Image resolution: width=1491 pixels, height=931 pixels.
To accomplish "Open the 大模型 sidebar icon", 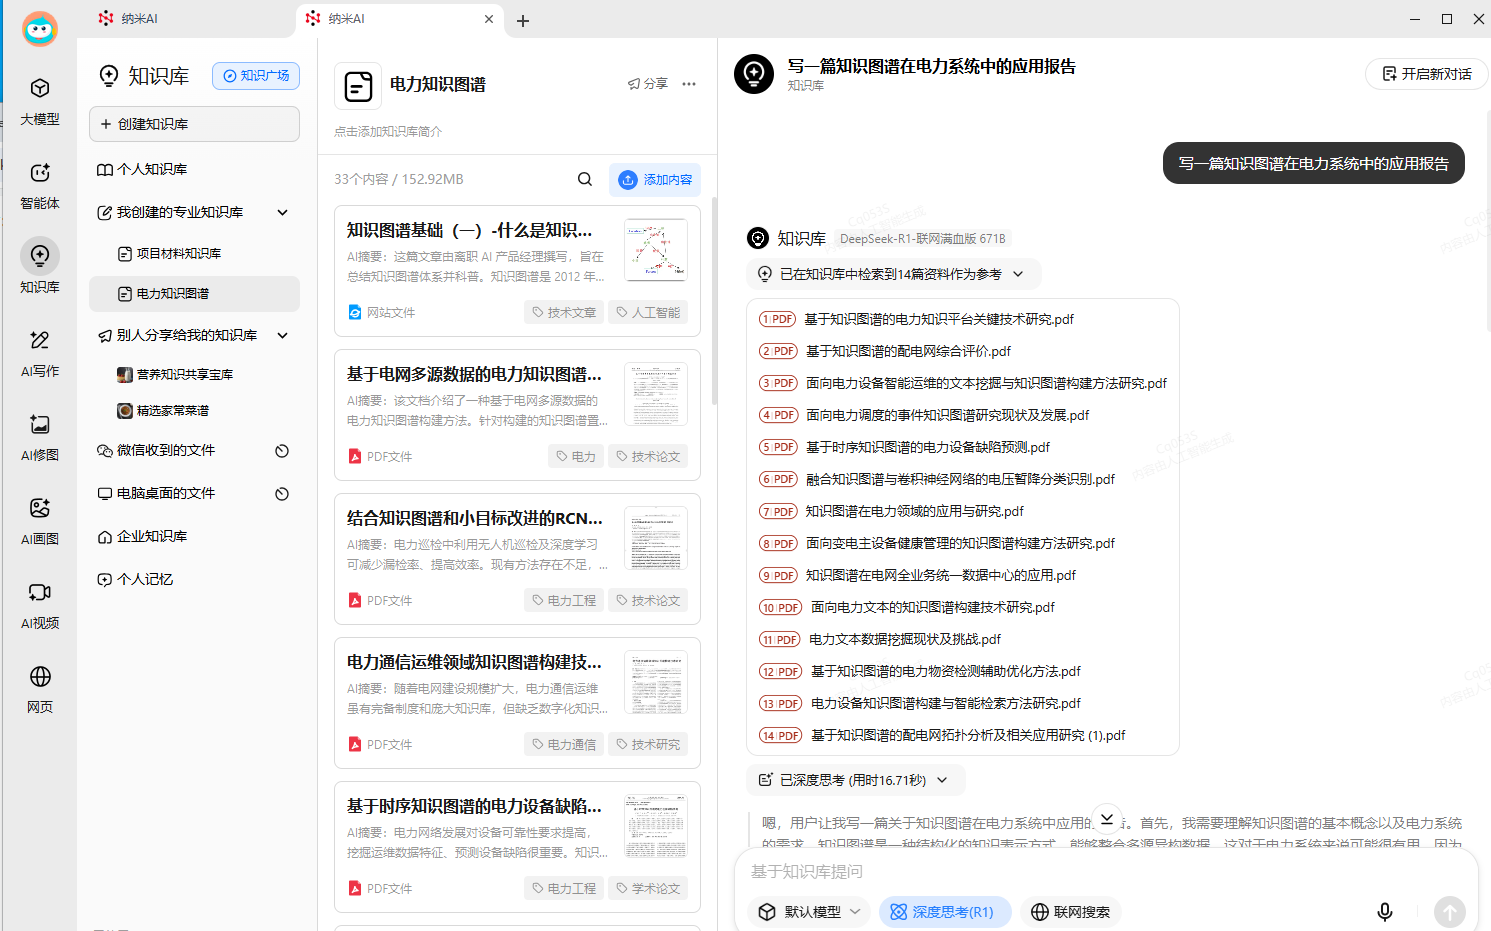I will 40,101.
